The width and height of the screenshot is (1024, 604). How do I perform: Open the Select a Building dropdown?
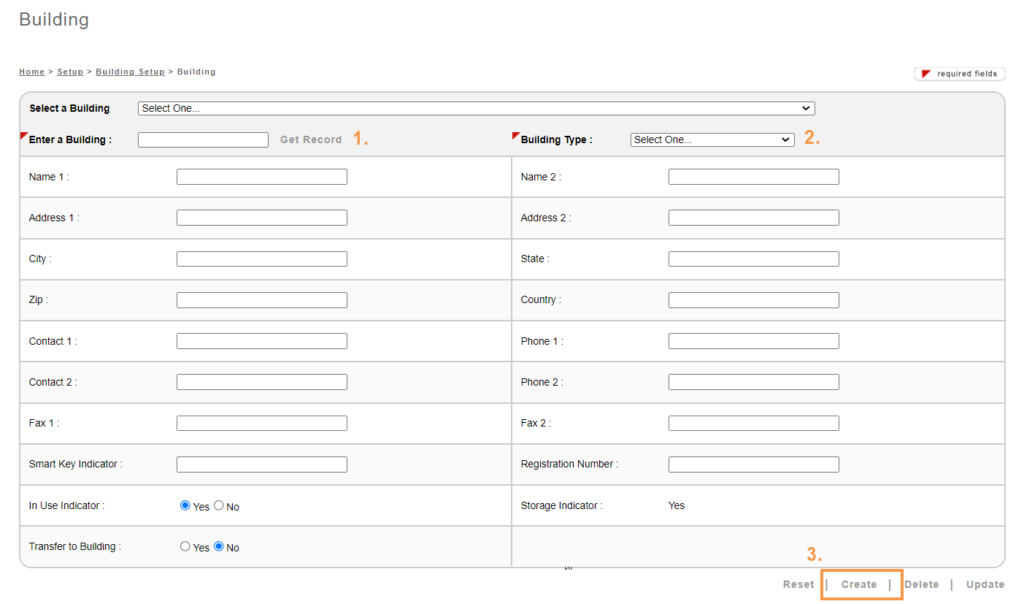point(476,108)
